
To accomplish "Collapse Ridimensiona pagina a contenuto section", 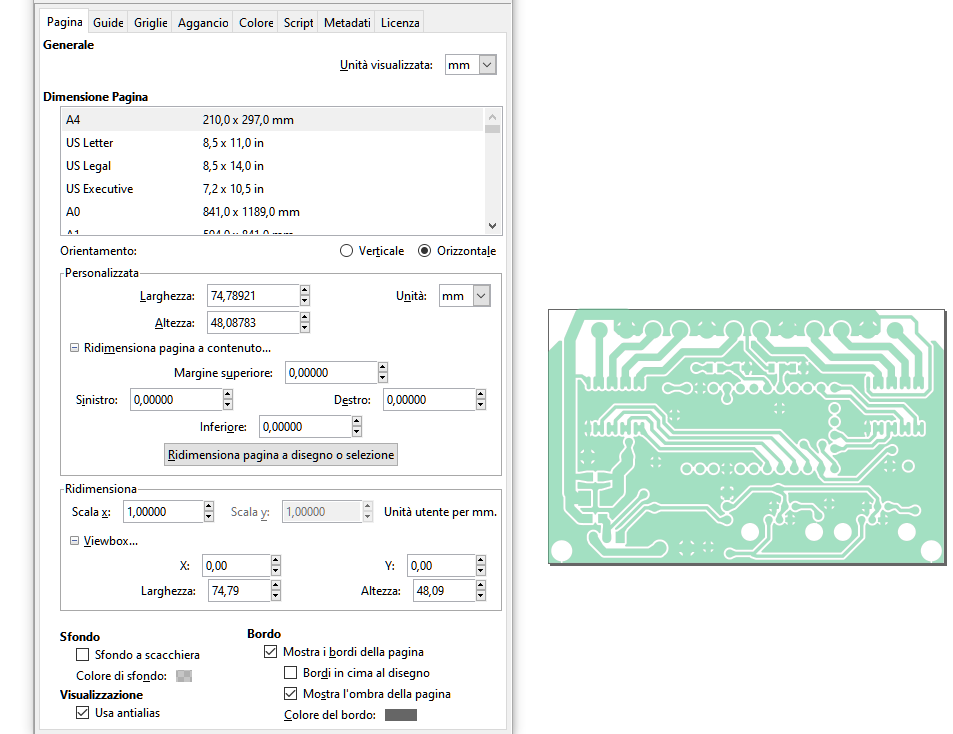I will coord(74,348).
